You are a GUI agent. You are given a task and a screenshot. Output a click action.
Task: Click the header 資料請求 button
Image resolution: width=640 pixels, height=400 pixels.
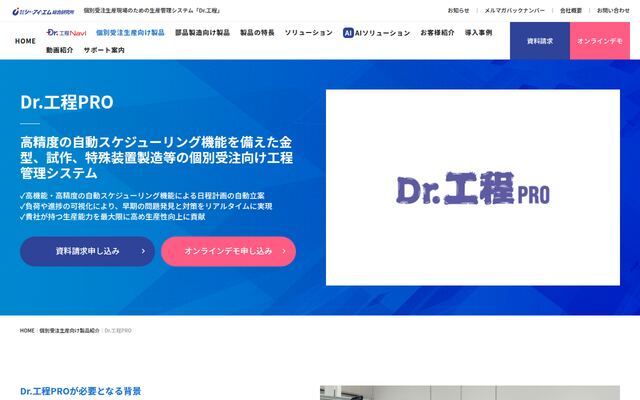540,41
